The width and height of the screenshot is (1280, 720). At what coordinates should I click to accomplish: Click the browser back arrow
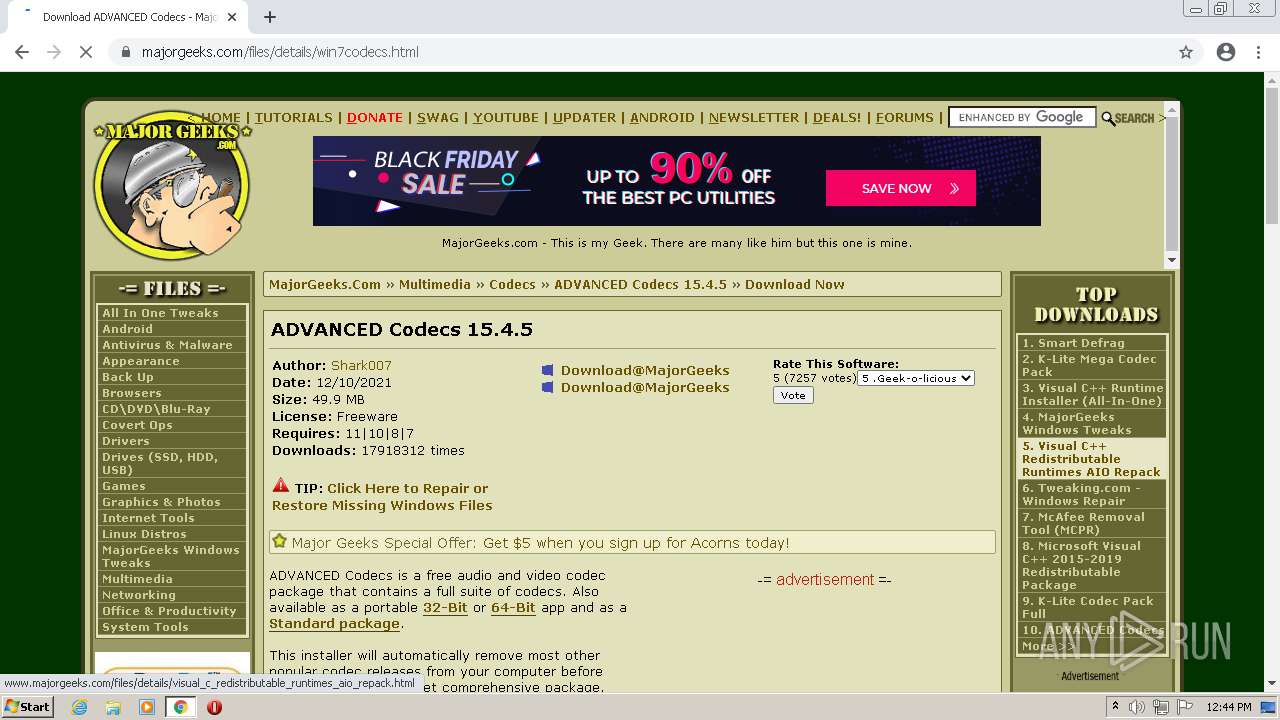click(x=22, y=52)
